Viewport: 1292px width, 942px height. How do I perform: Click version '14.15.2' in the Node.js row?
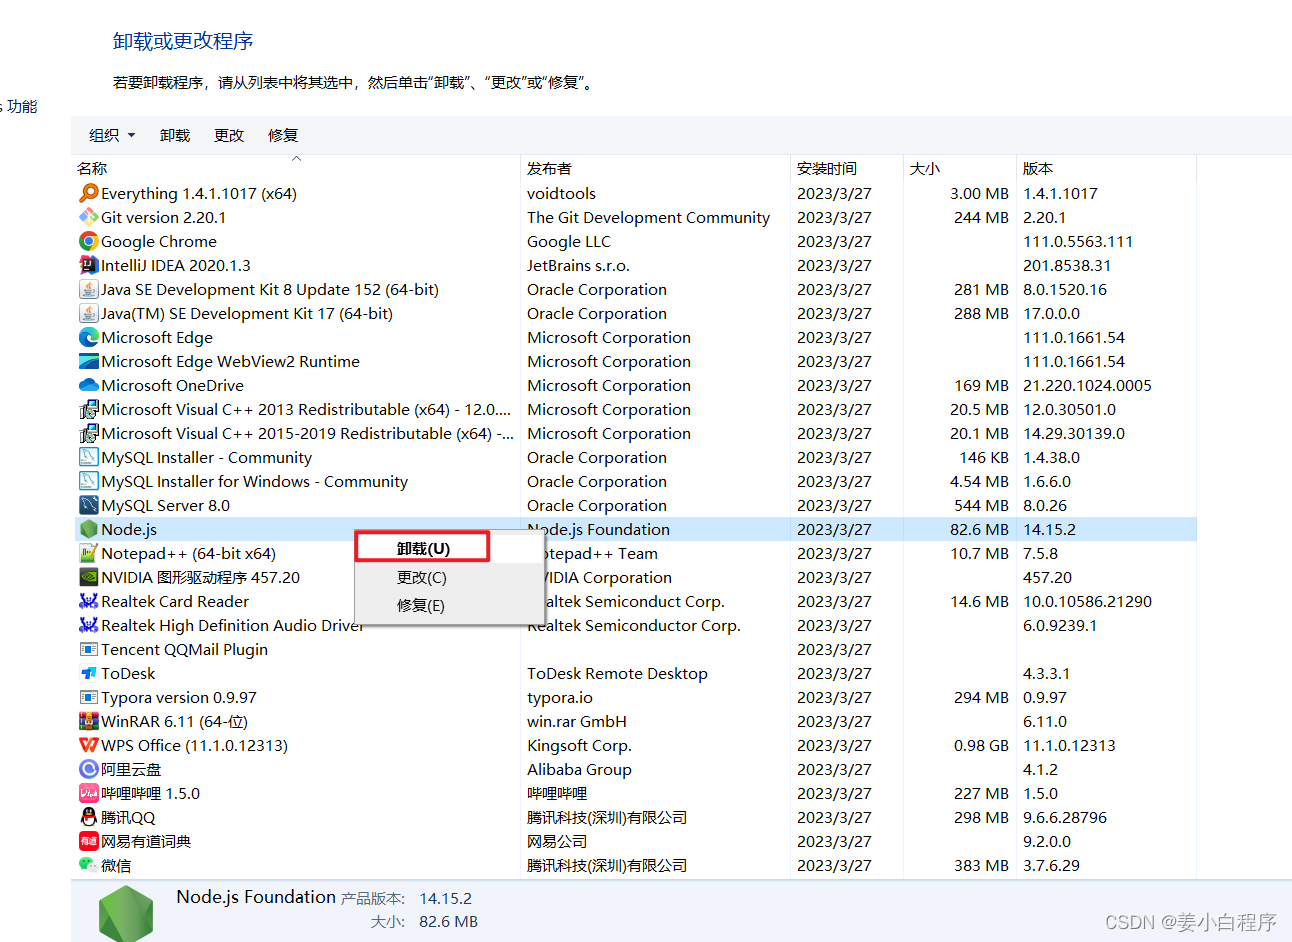pyautogui.click(x=1049, y=529)
